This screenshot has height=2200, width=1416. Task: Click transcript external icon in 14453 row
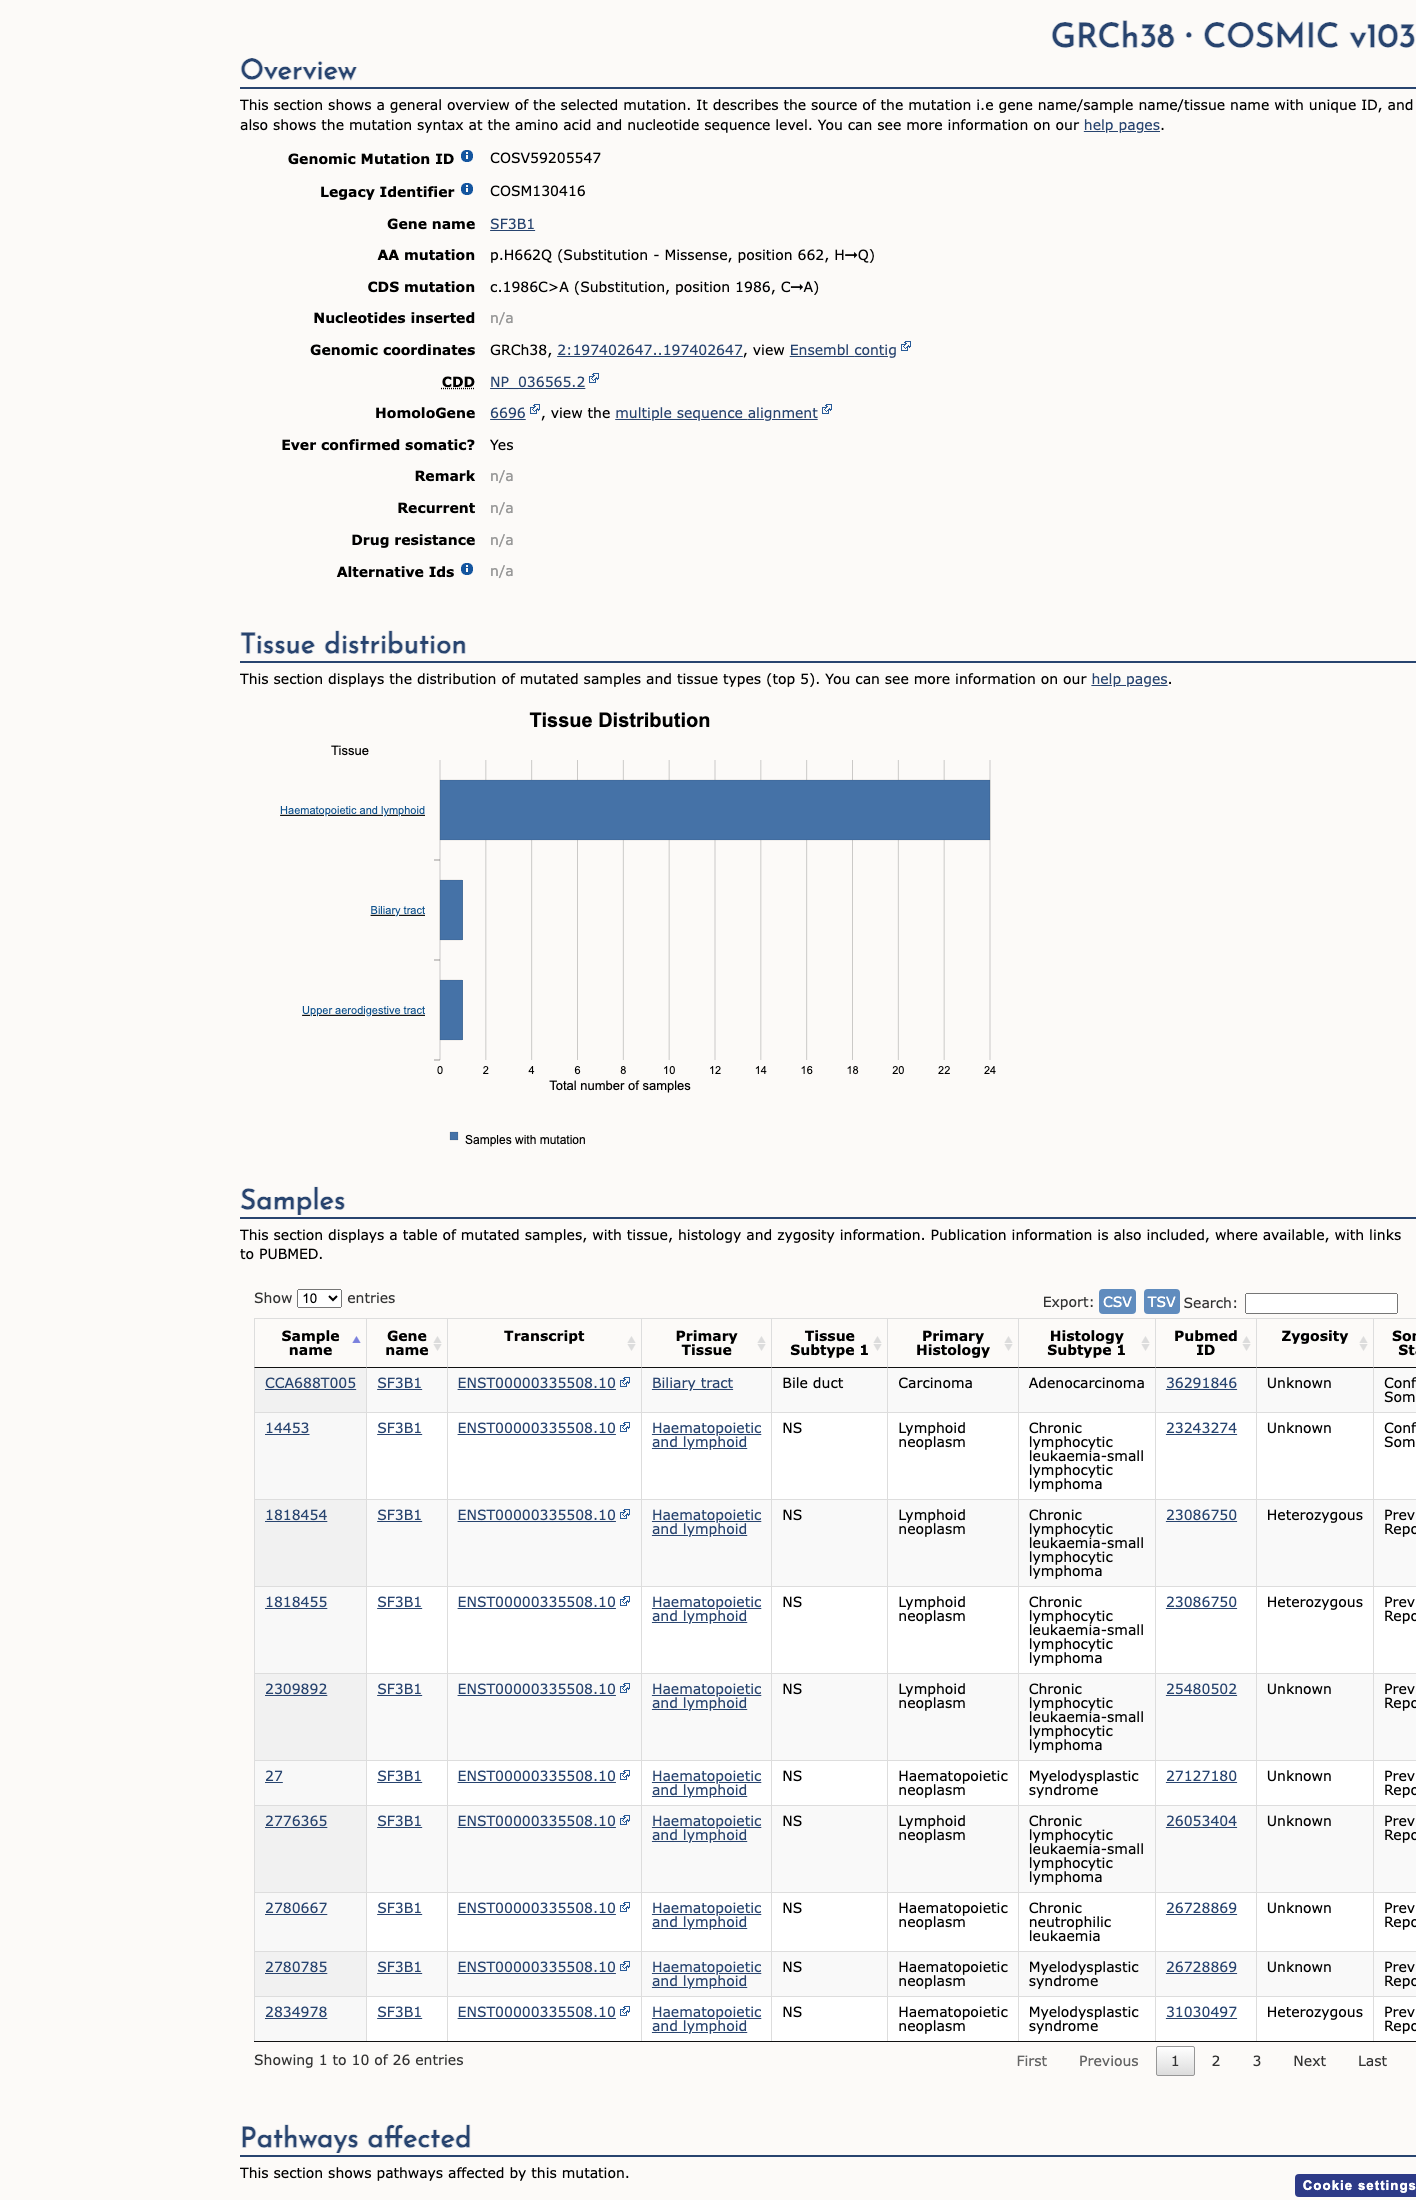point(625,1427)
